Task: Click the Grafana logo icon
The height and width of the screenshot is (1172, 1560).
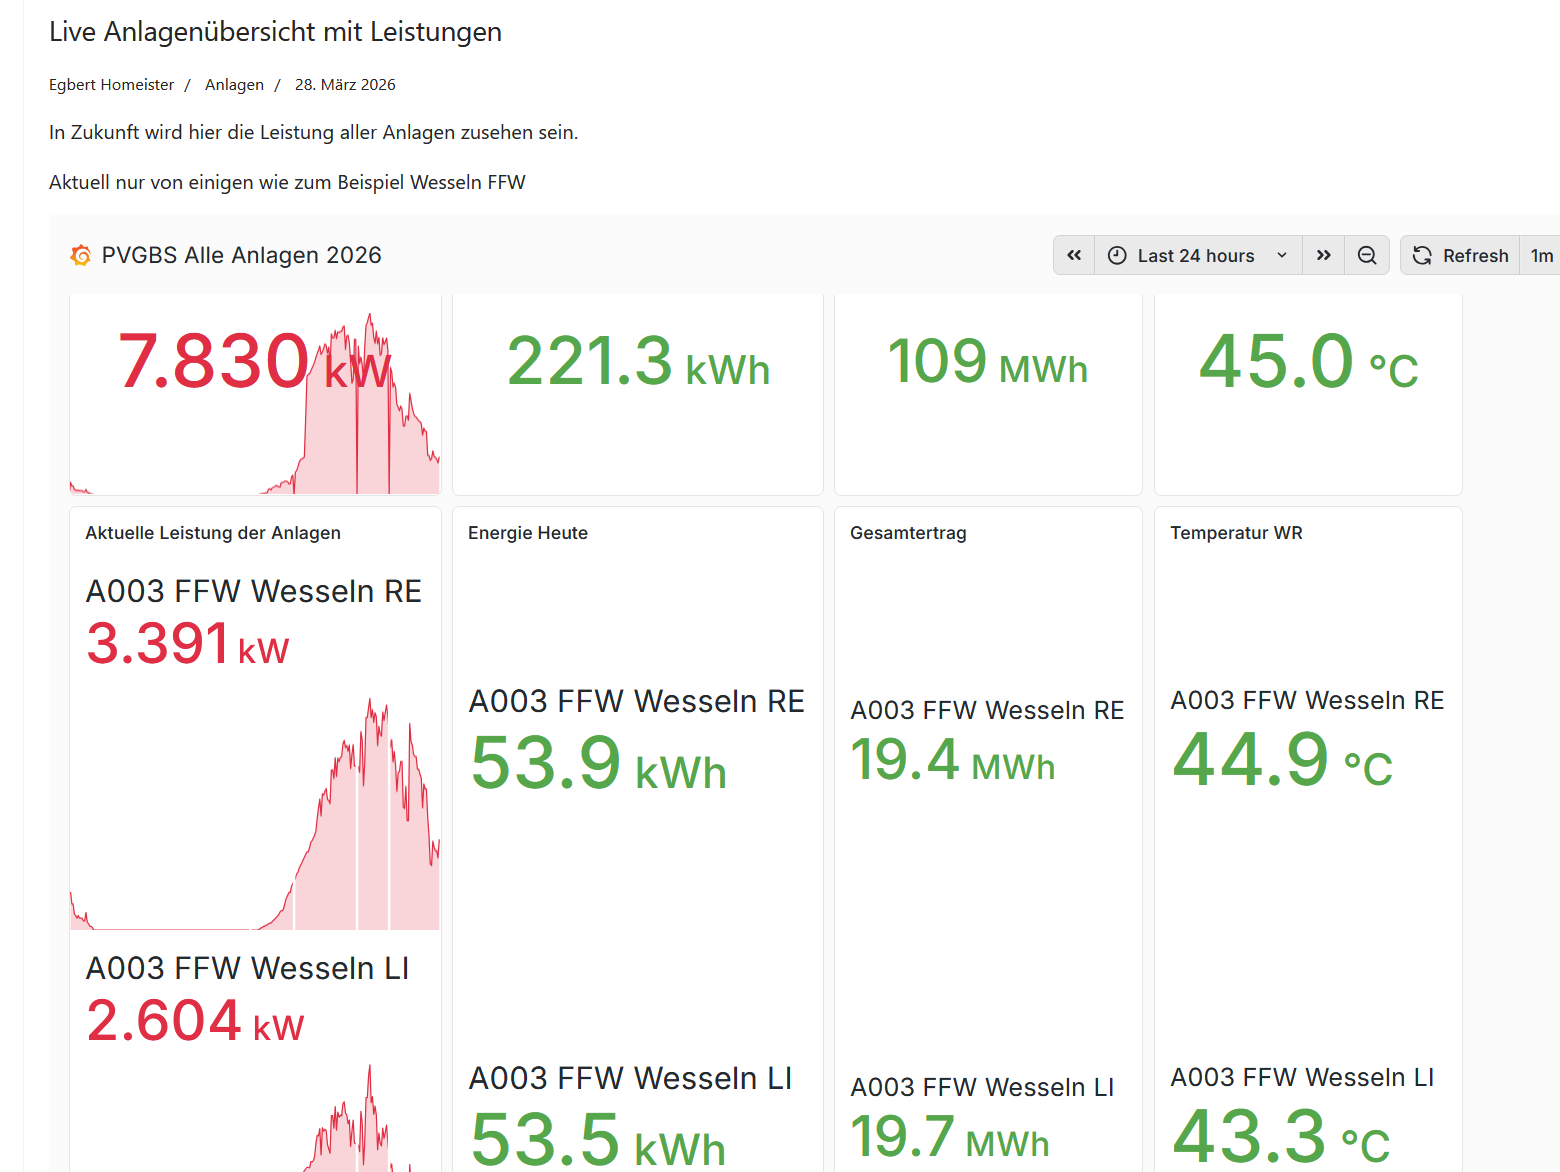Action: pyautogui.click(x=81, y=256)
